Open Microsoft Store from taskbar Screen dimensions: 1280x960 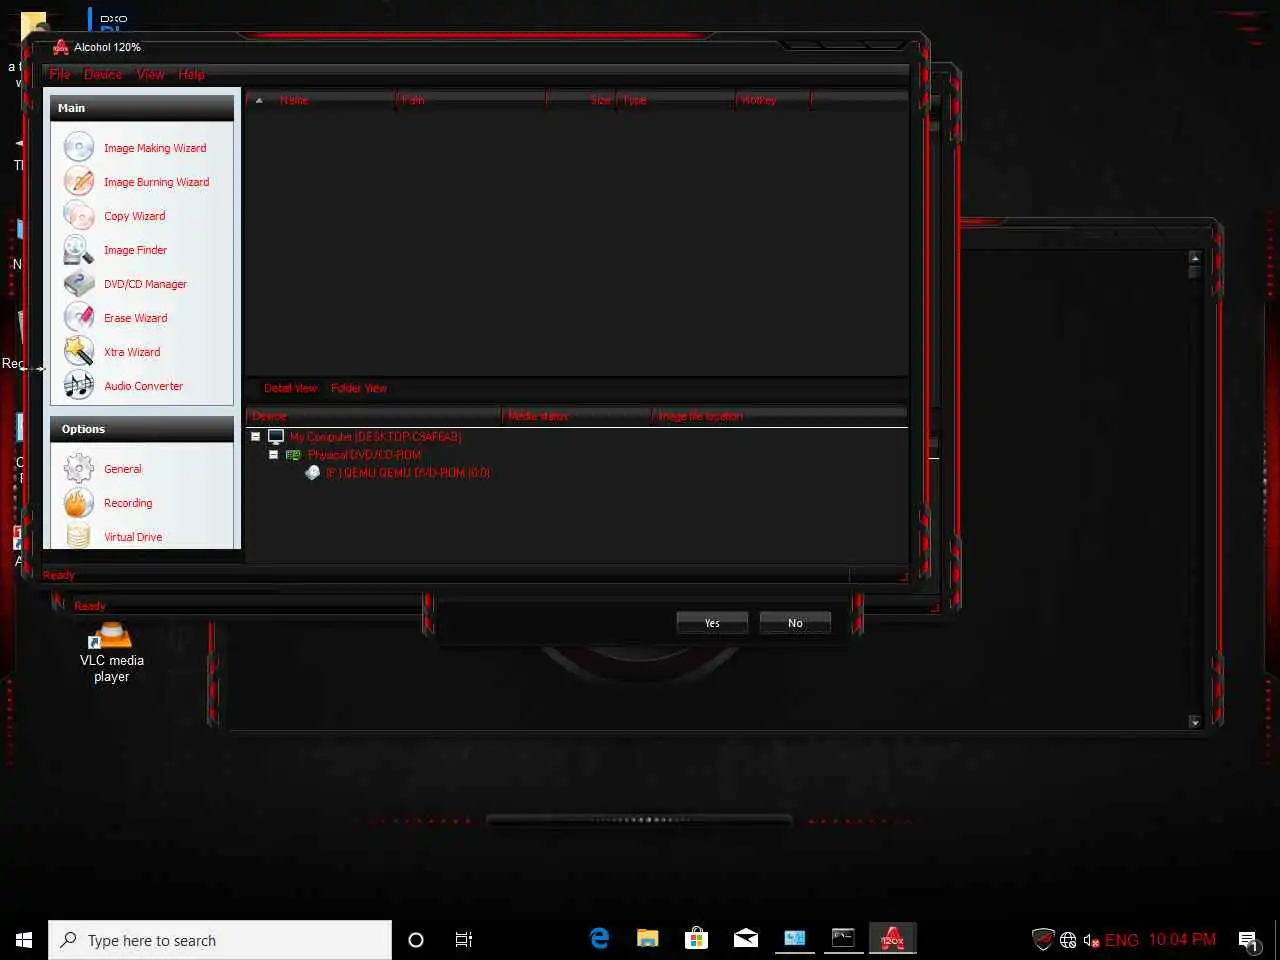[x=696, y=938]
